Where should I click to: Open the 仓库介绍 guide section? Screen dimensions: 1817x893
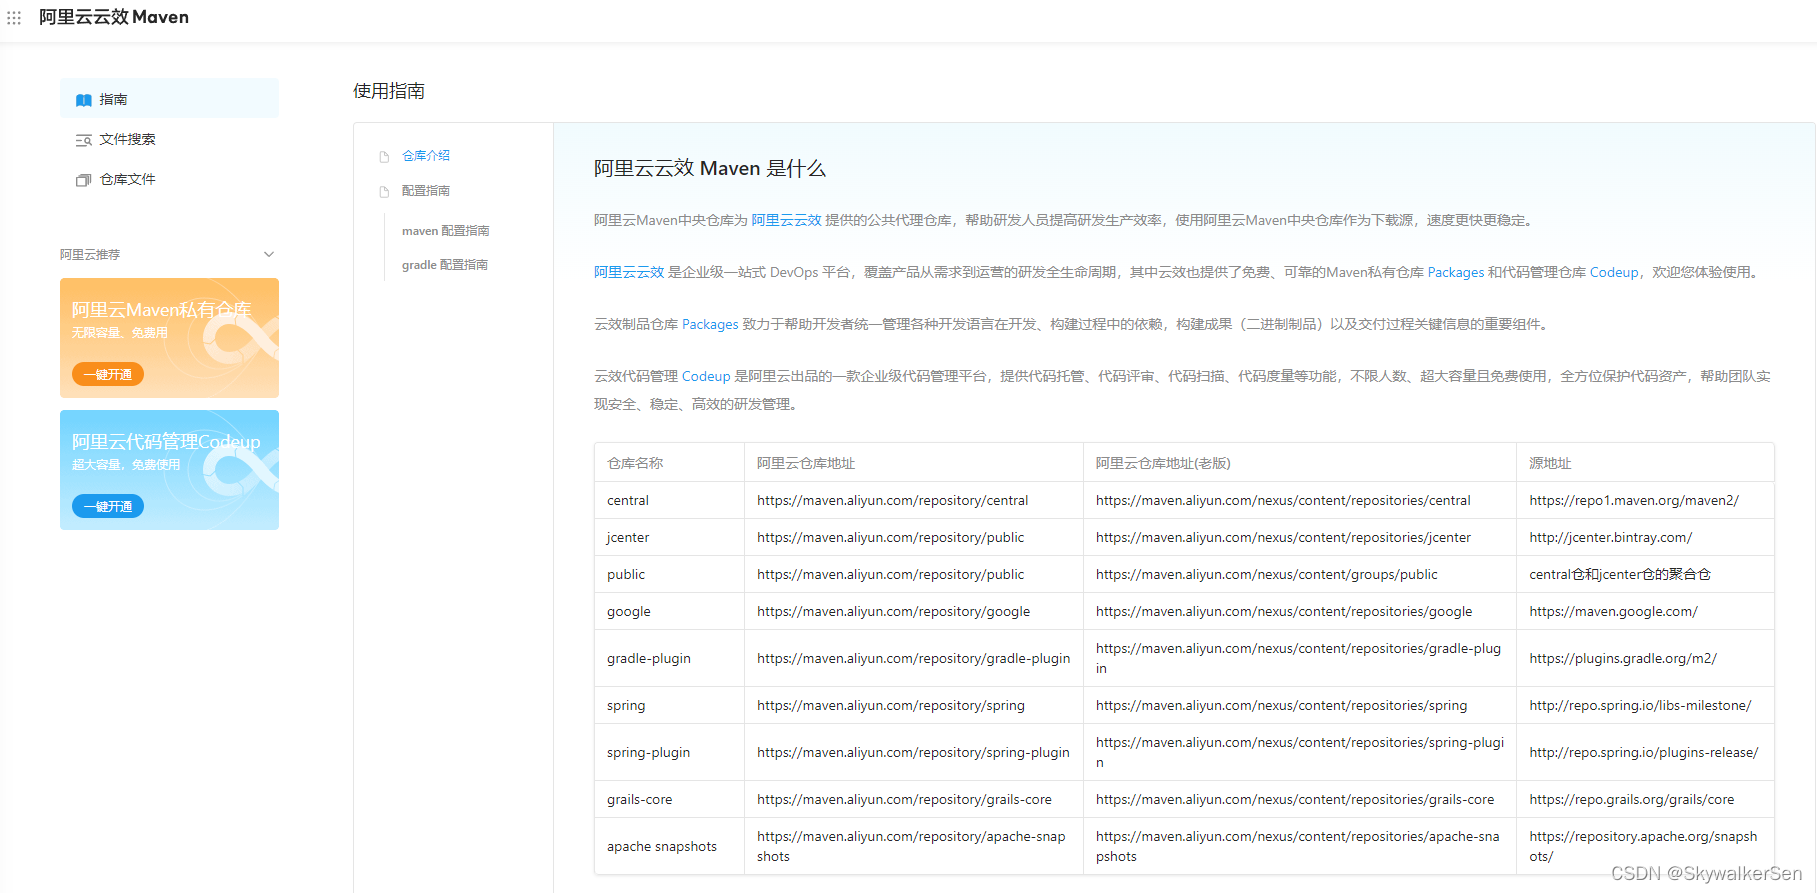click(426, 156)
